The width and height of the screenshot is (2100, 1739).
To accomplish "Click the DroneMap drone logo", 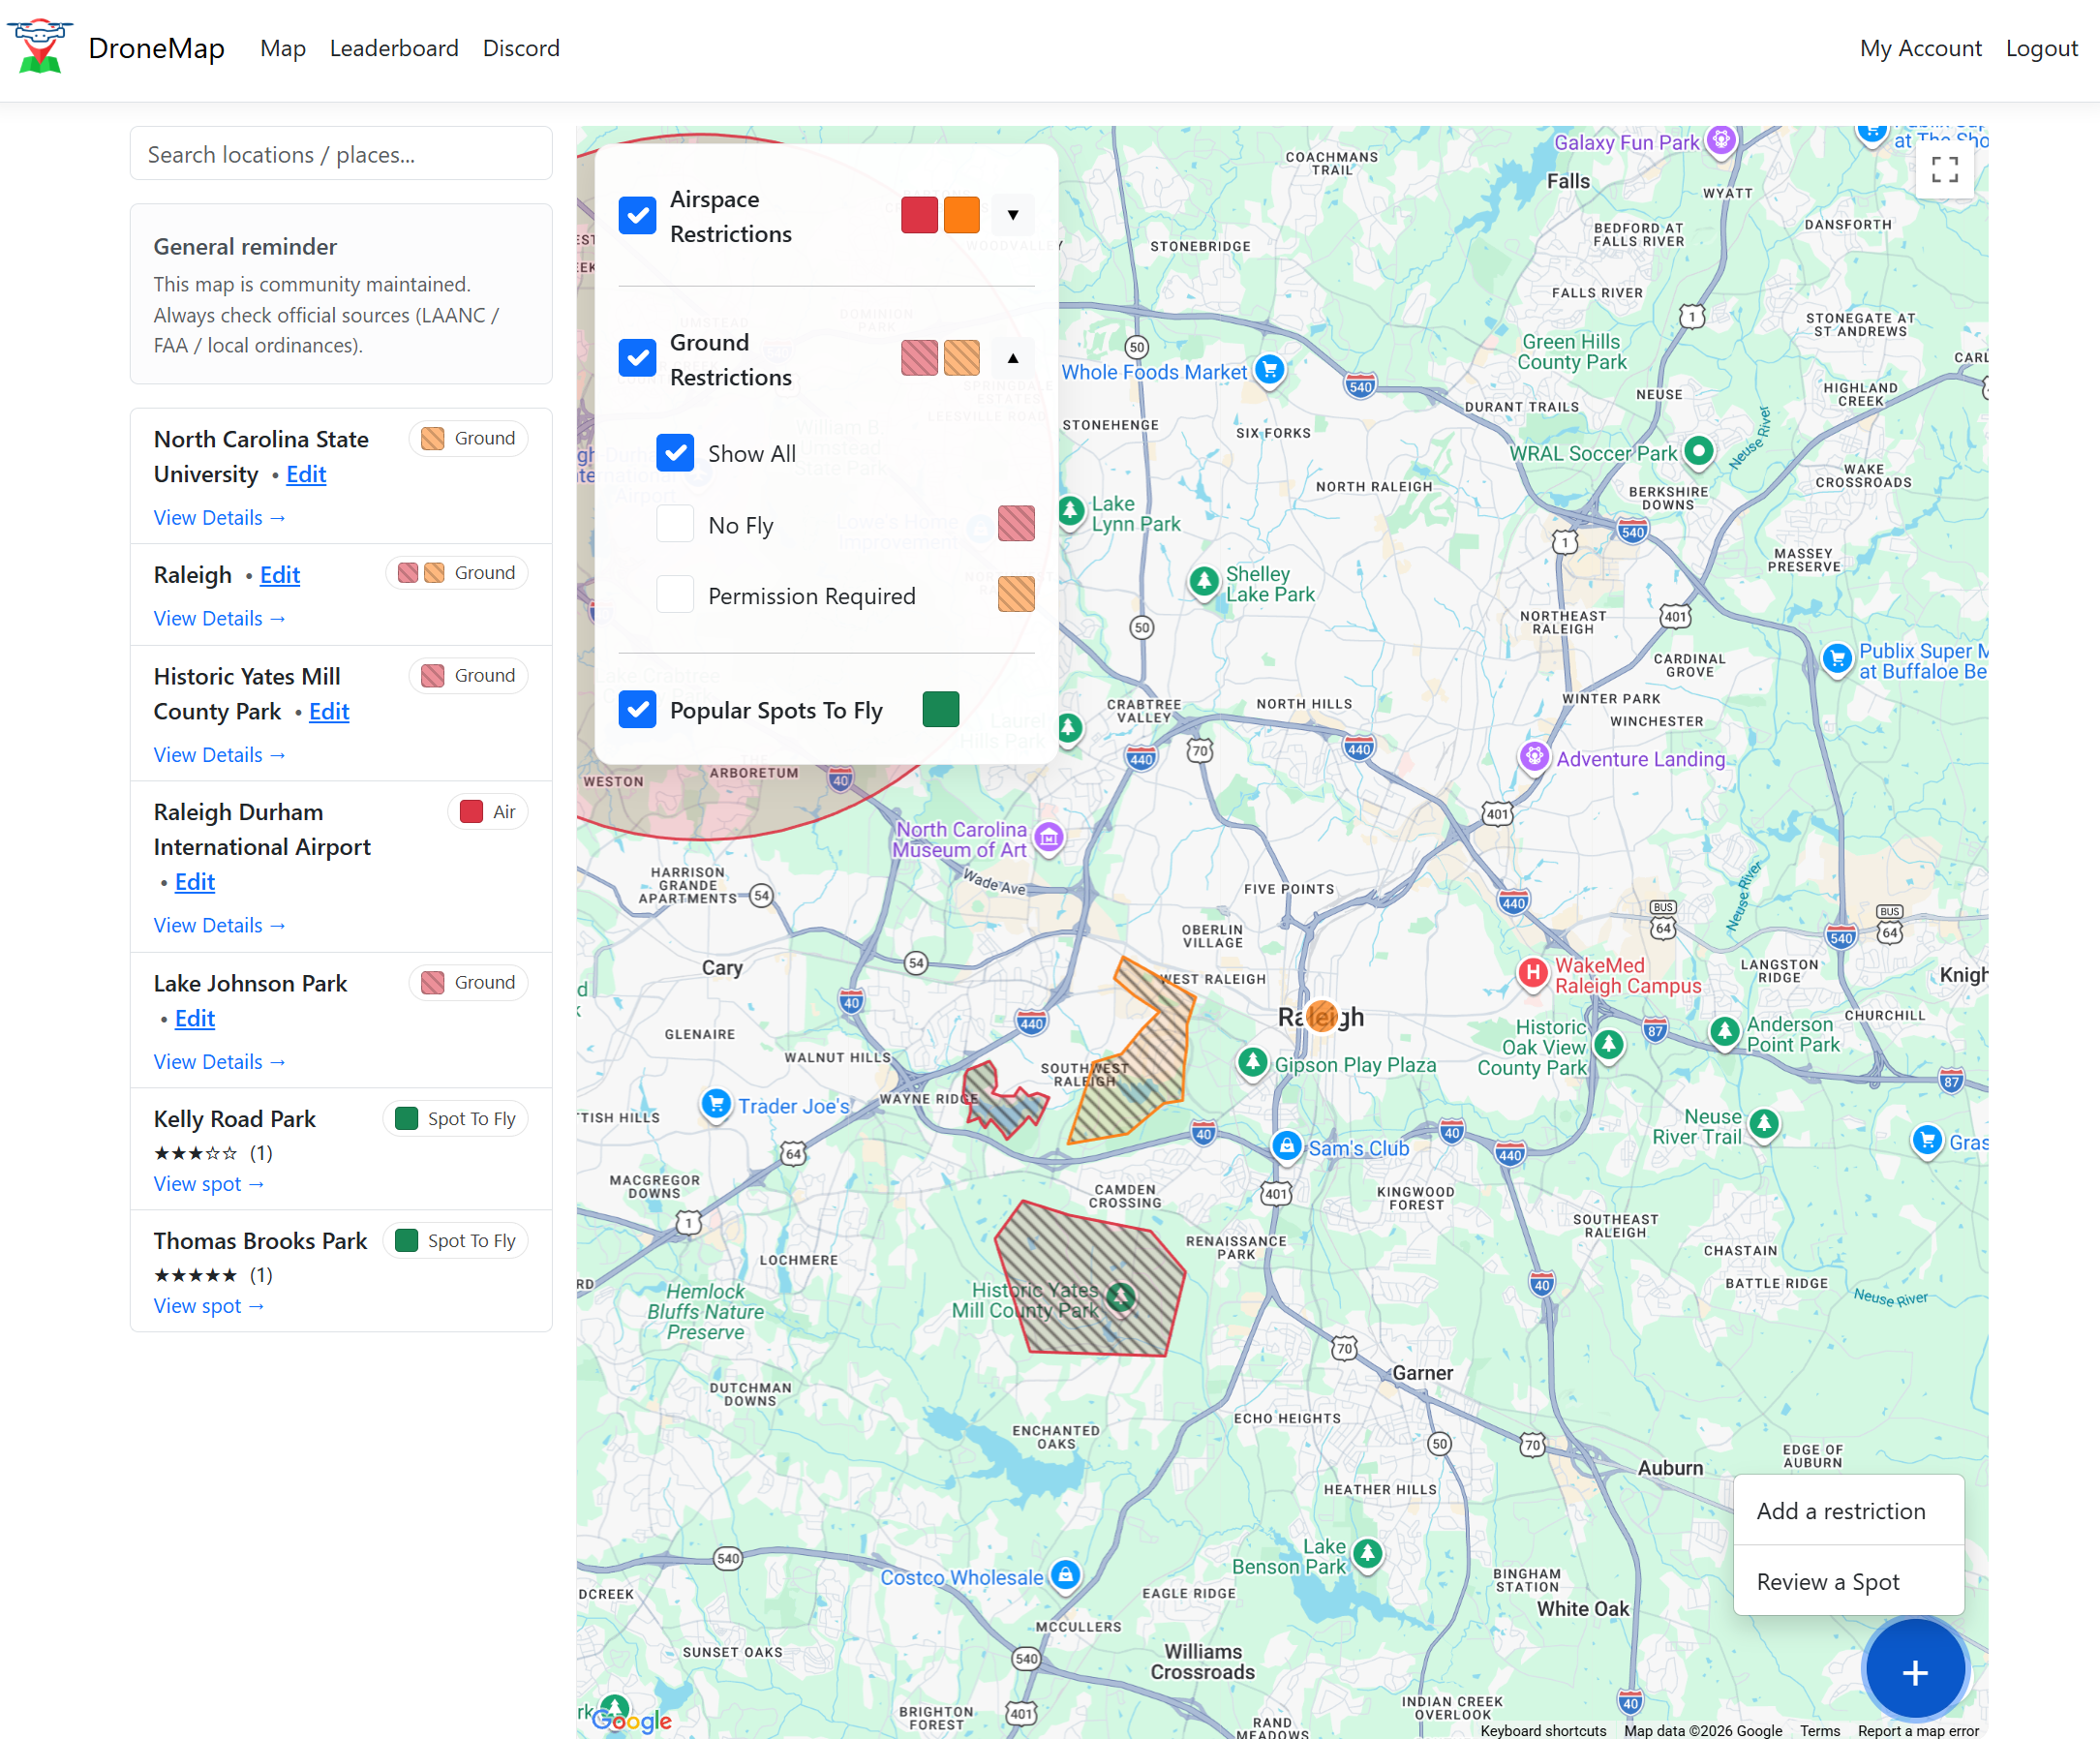I will click(40, 47).
